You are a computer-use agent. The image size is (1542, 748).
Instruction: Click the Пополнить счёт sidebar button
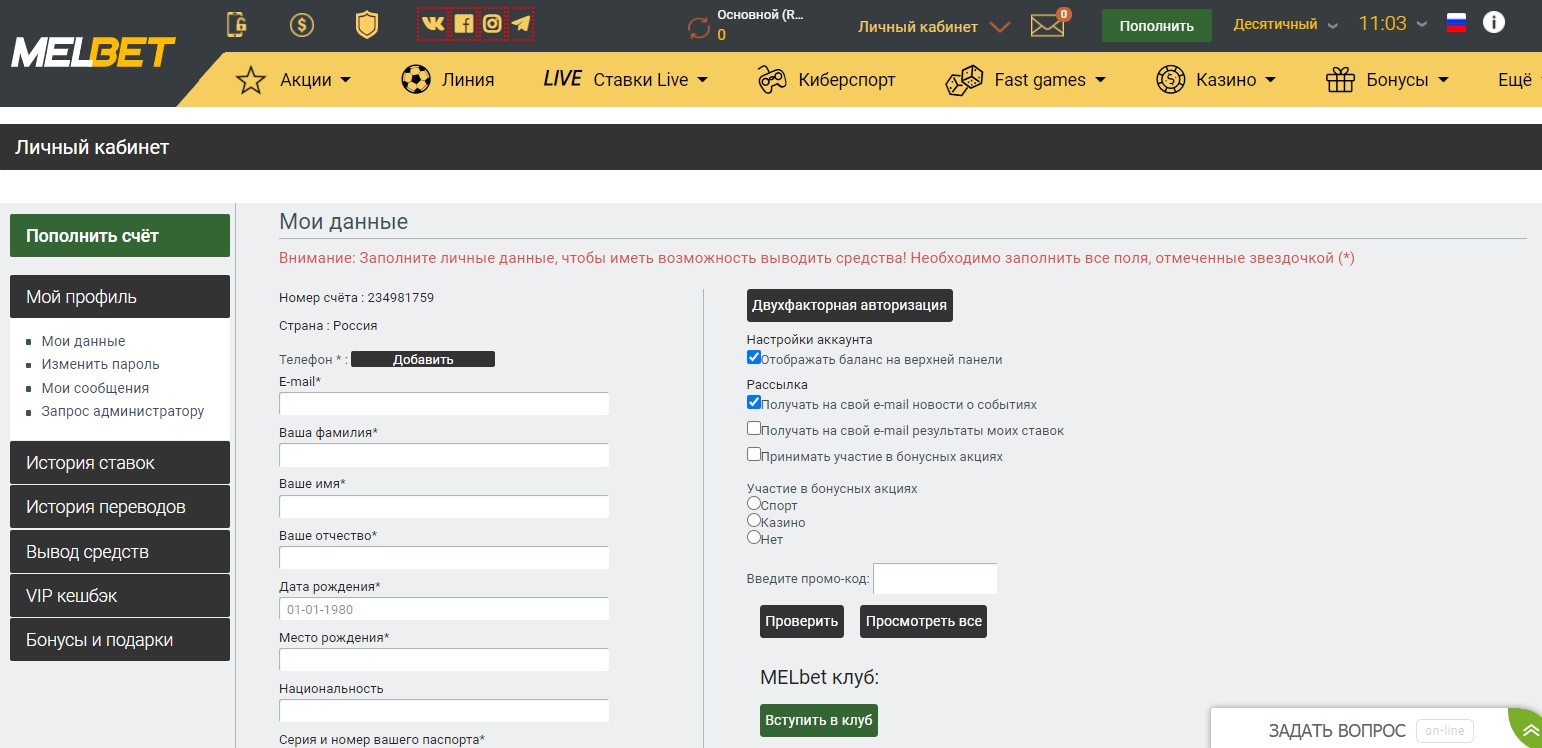pyautogui.click(x=120, y=236)
